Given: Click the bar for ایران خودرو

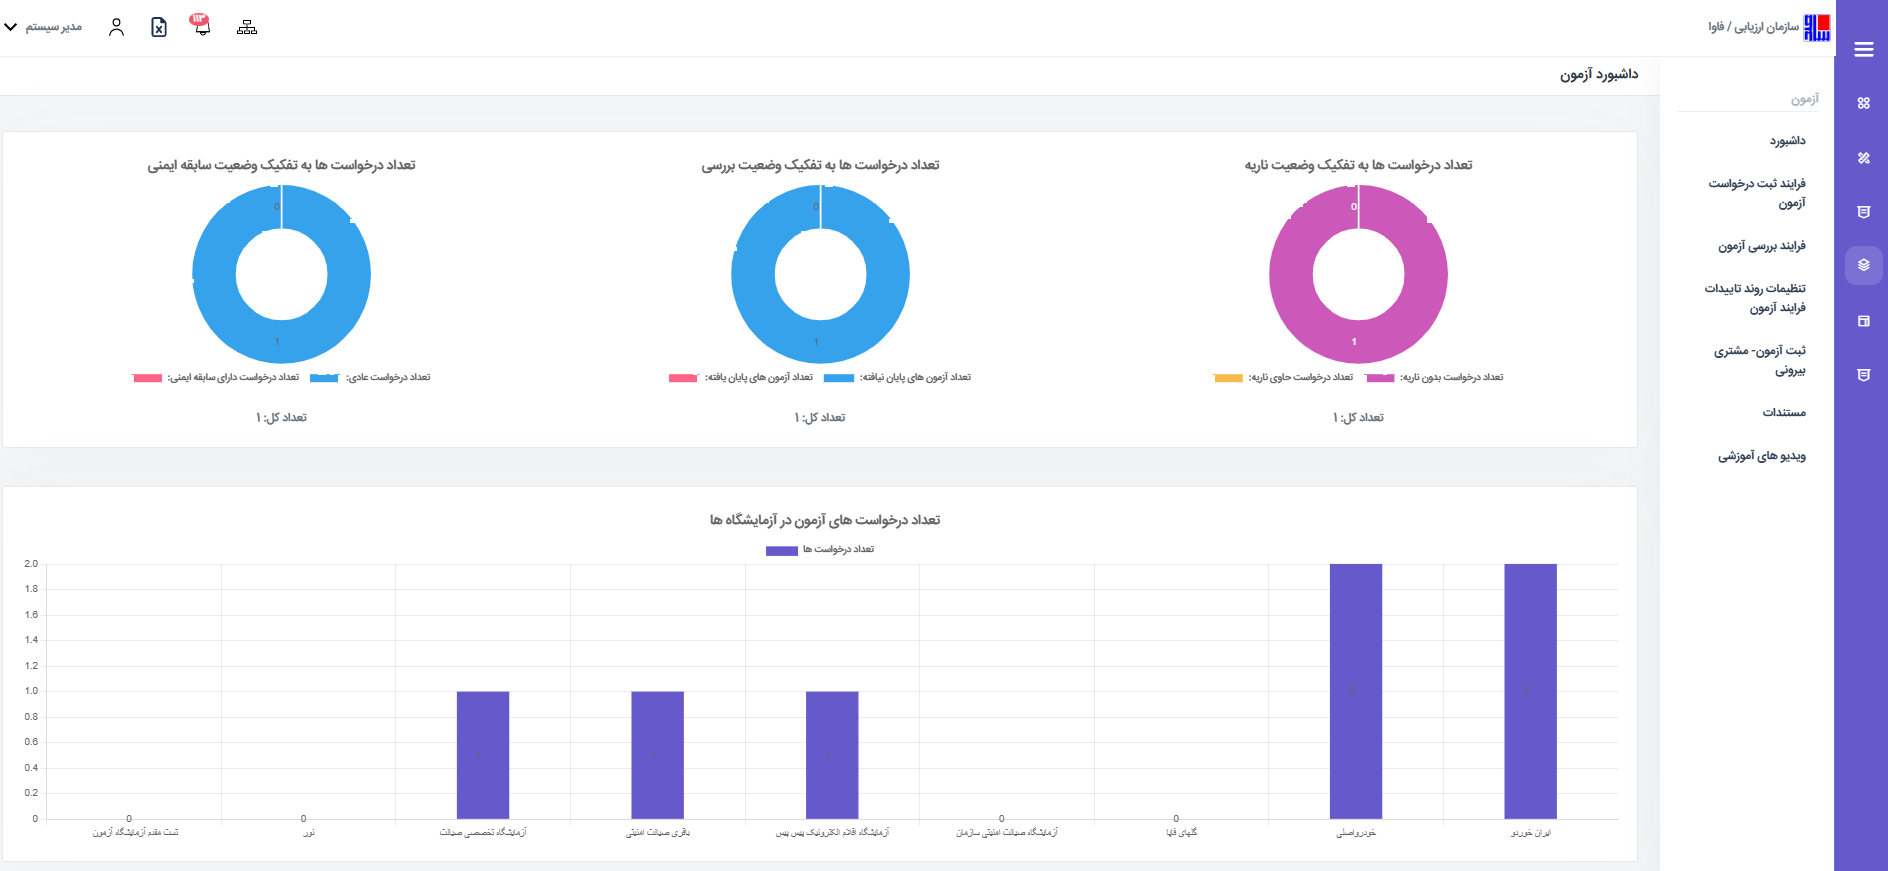Looking at the screenshot, I should pyautogui.click(x=1530, y=691).
